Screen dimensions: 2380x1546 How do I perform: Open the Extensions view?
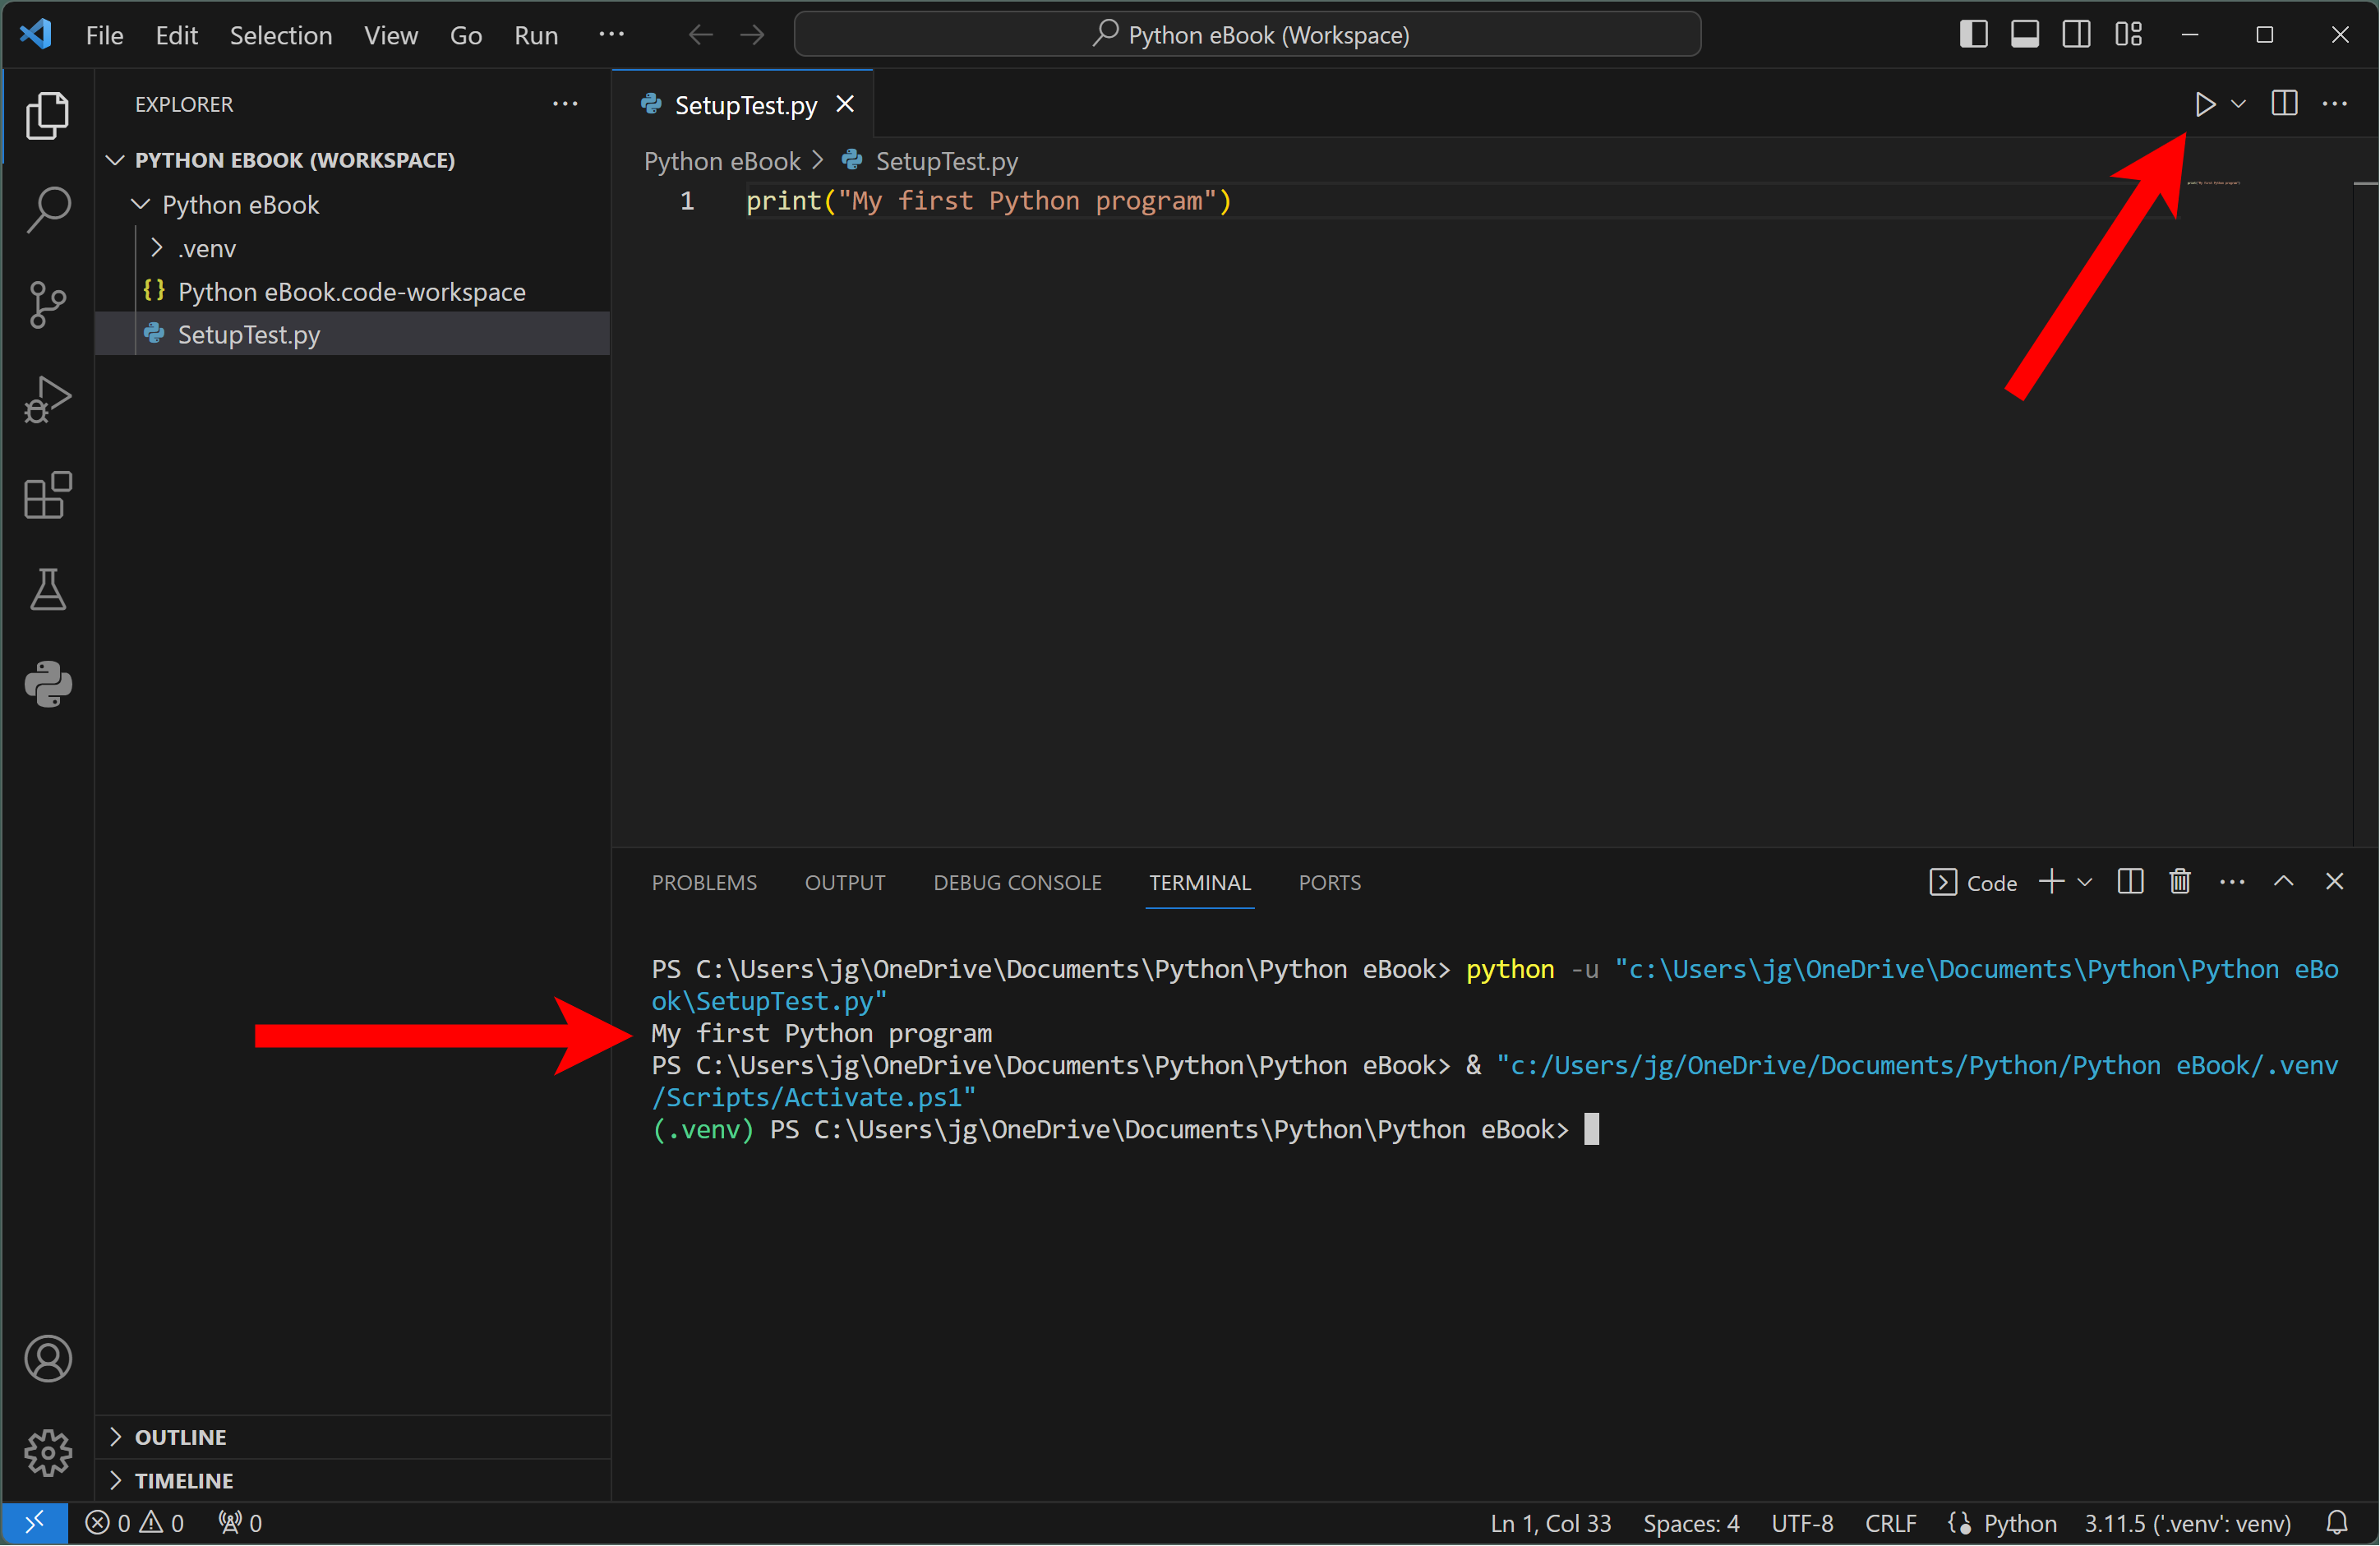coord(47,494)
